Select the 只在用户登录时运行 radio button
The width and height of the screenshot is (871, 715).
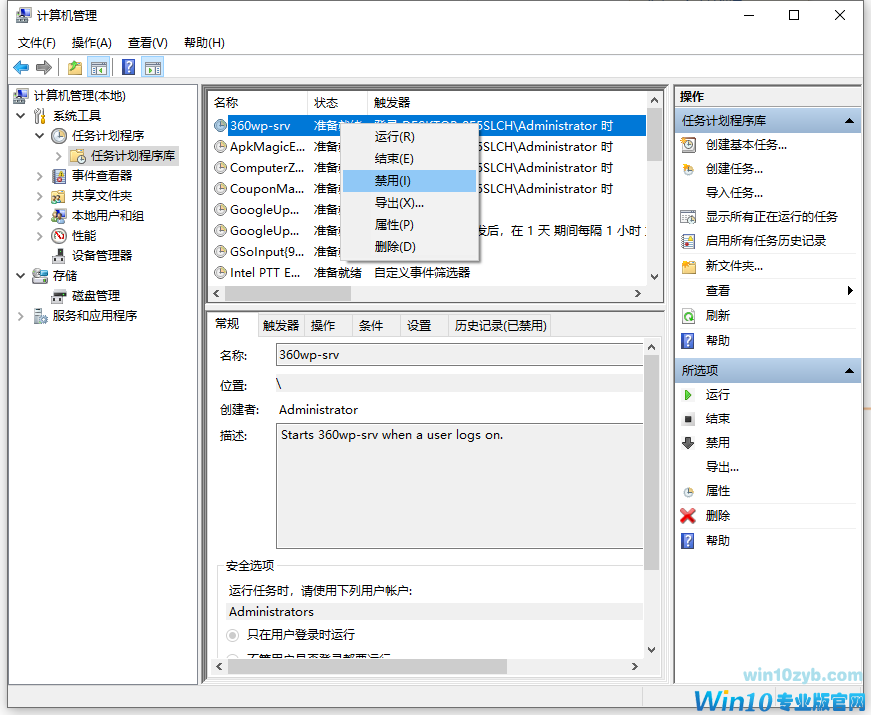tap(231, 632)
